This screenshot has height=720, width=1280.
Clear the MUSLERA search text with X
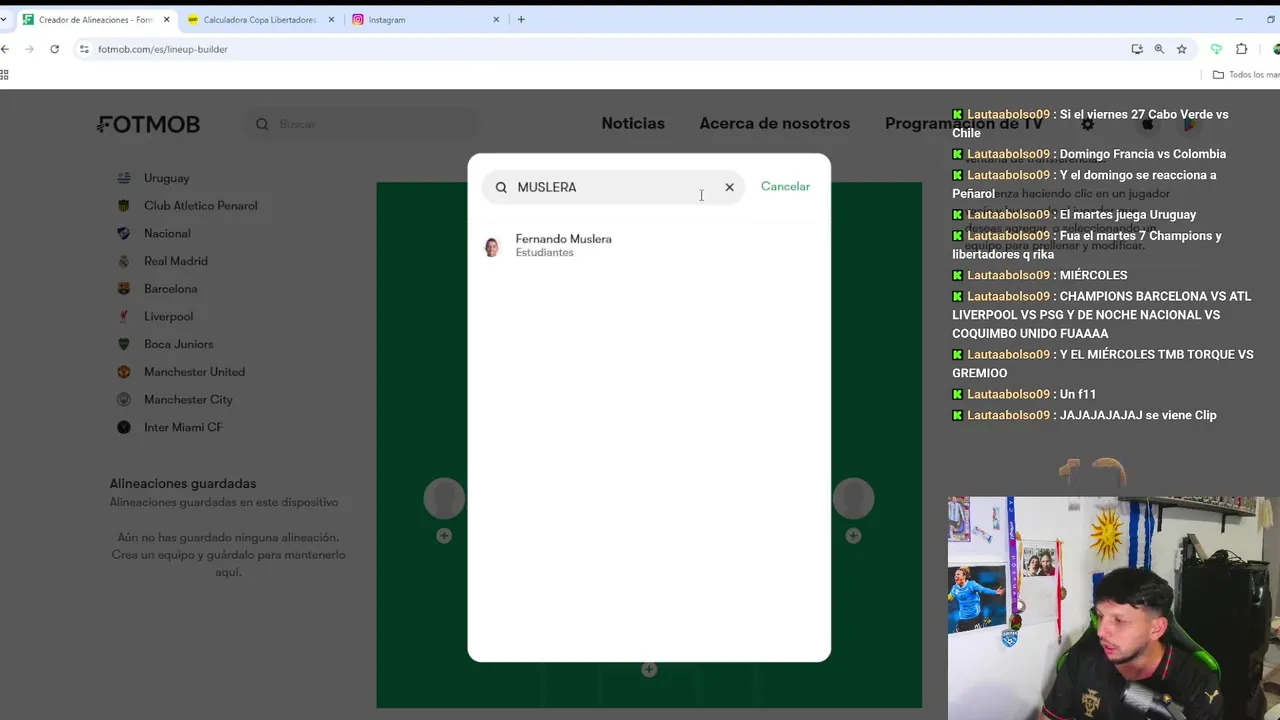[729, 187]
